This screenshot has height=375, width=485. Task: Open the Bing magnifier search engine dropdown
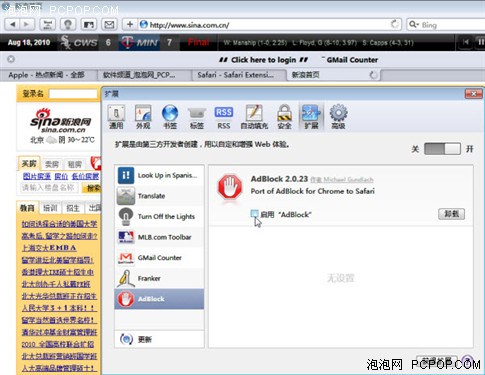pos(414,25)
